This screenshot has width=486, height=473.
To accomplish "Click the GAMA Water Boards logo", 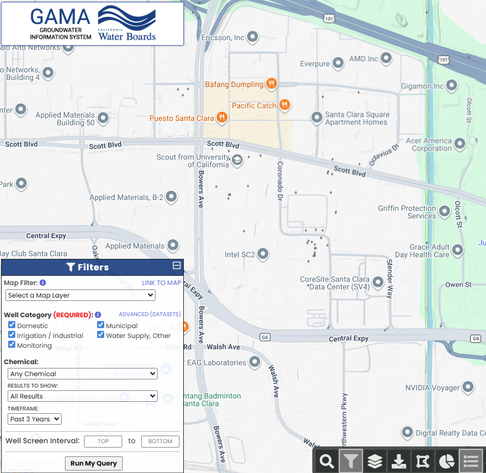I will coord(93,24).
